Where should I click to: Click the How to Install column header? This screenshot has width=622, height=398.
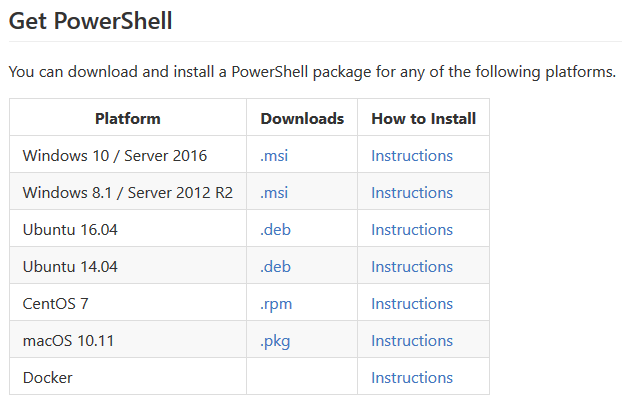tap(423, 119)
